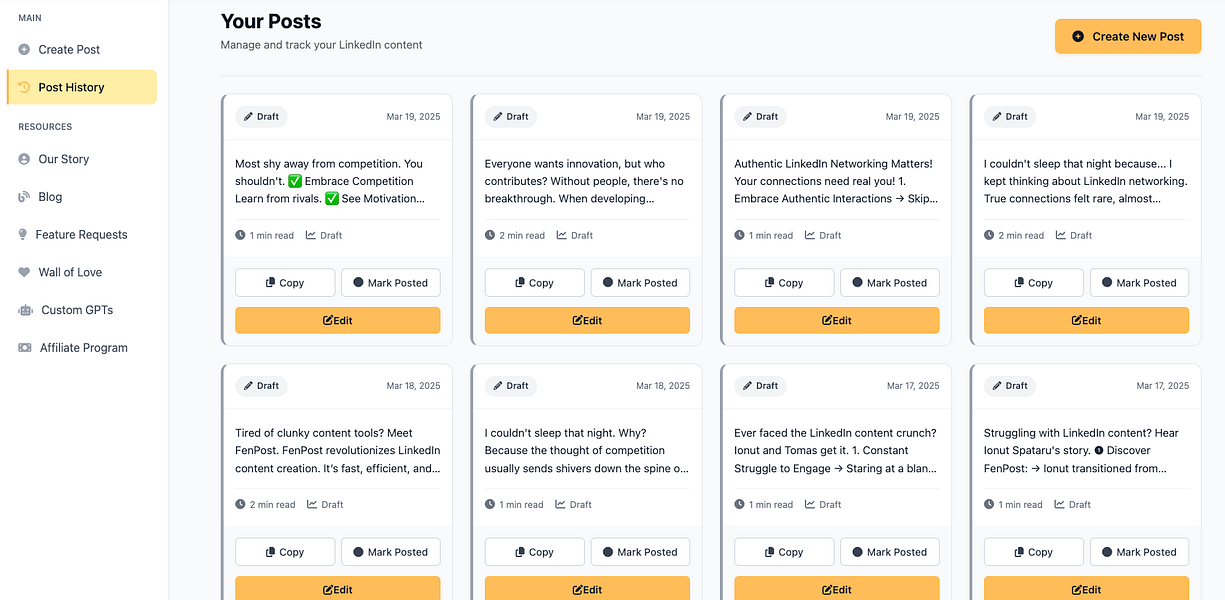1225x600 pixels.
Task: Click the Our Story person icon
Action: click(24, 159)
